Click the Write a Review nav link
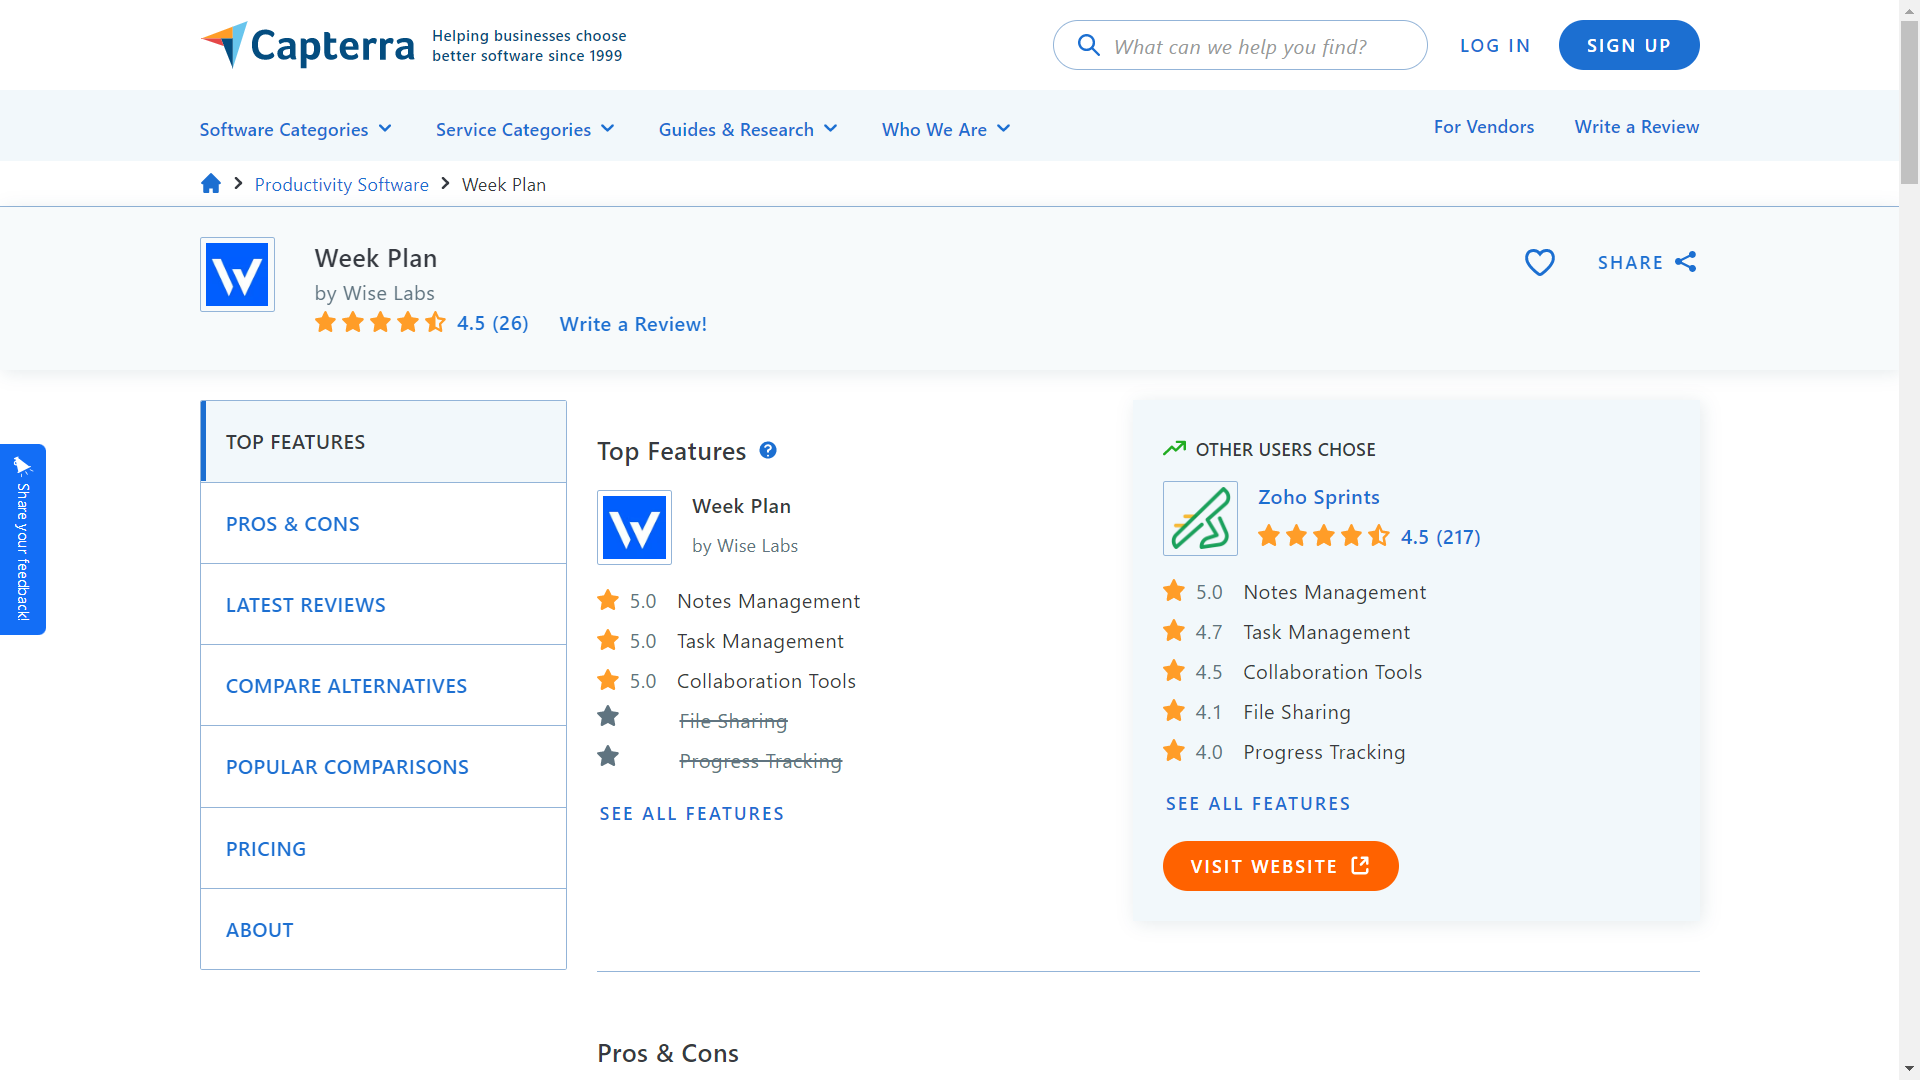This screenshot has height=1080, width=1920. pyautogui.click(x=1636, y=125)
